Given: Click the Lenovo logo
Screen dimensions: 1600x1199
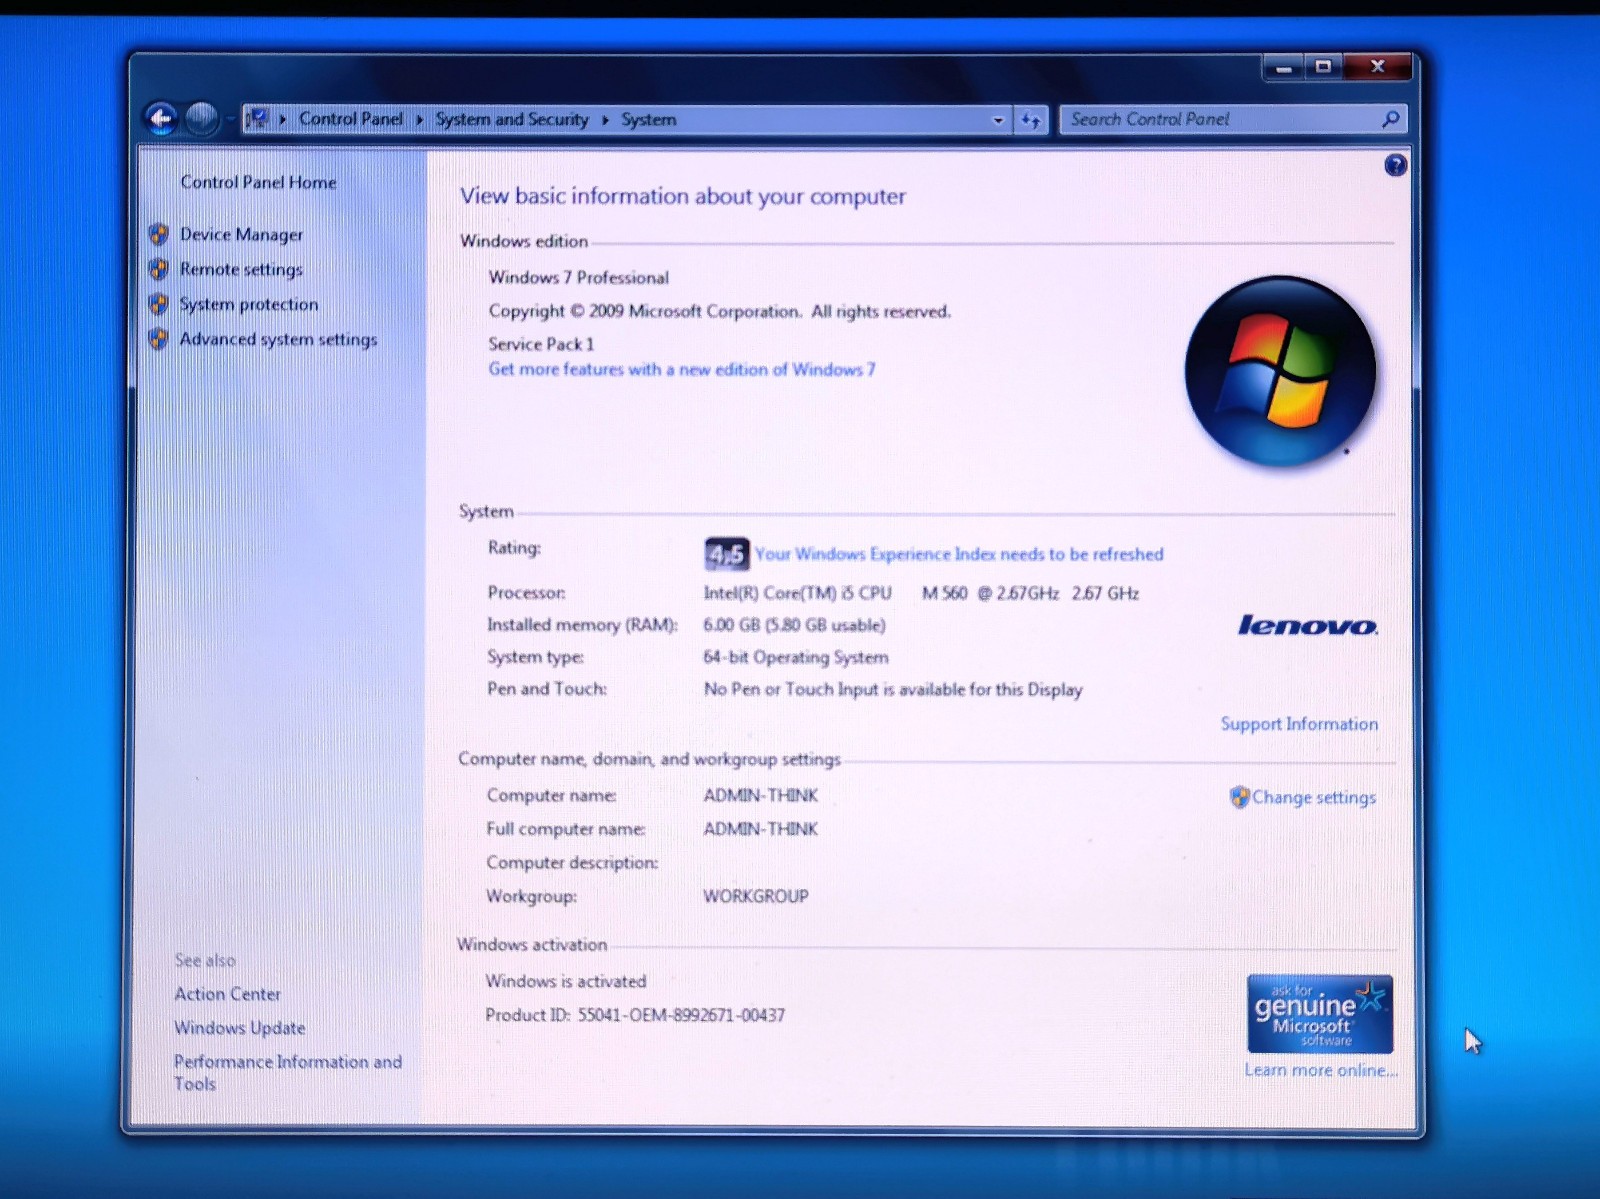Looking at the screenshot, I should [x=1308, y=626].
